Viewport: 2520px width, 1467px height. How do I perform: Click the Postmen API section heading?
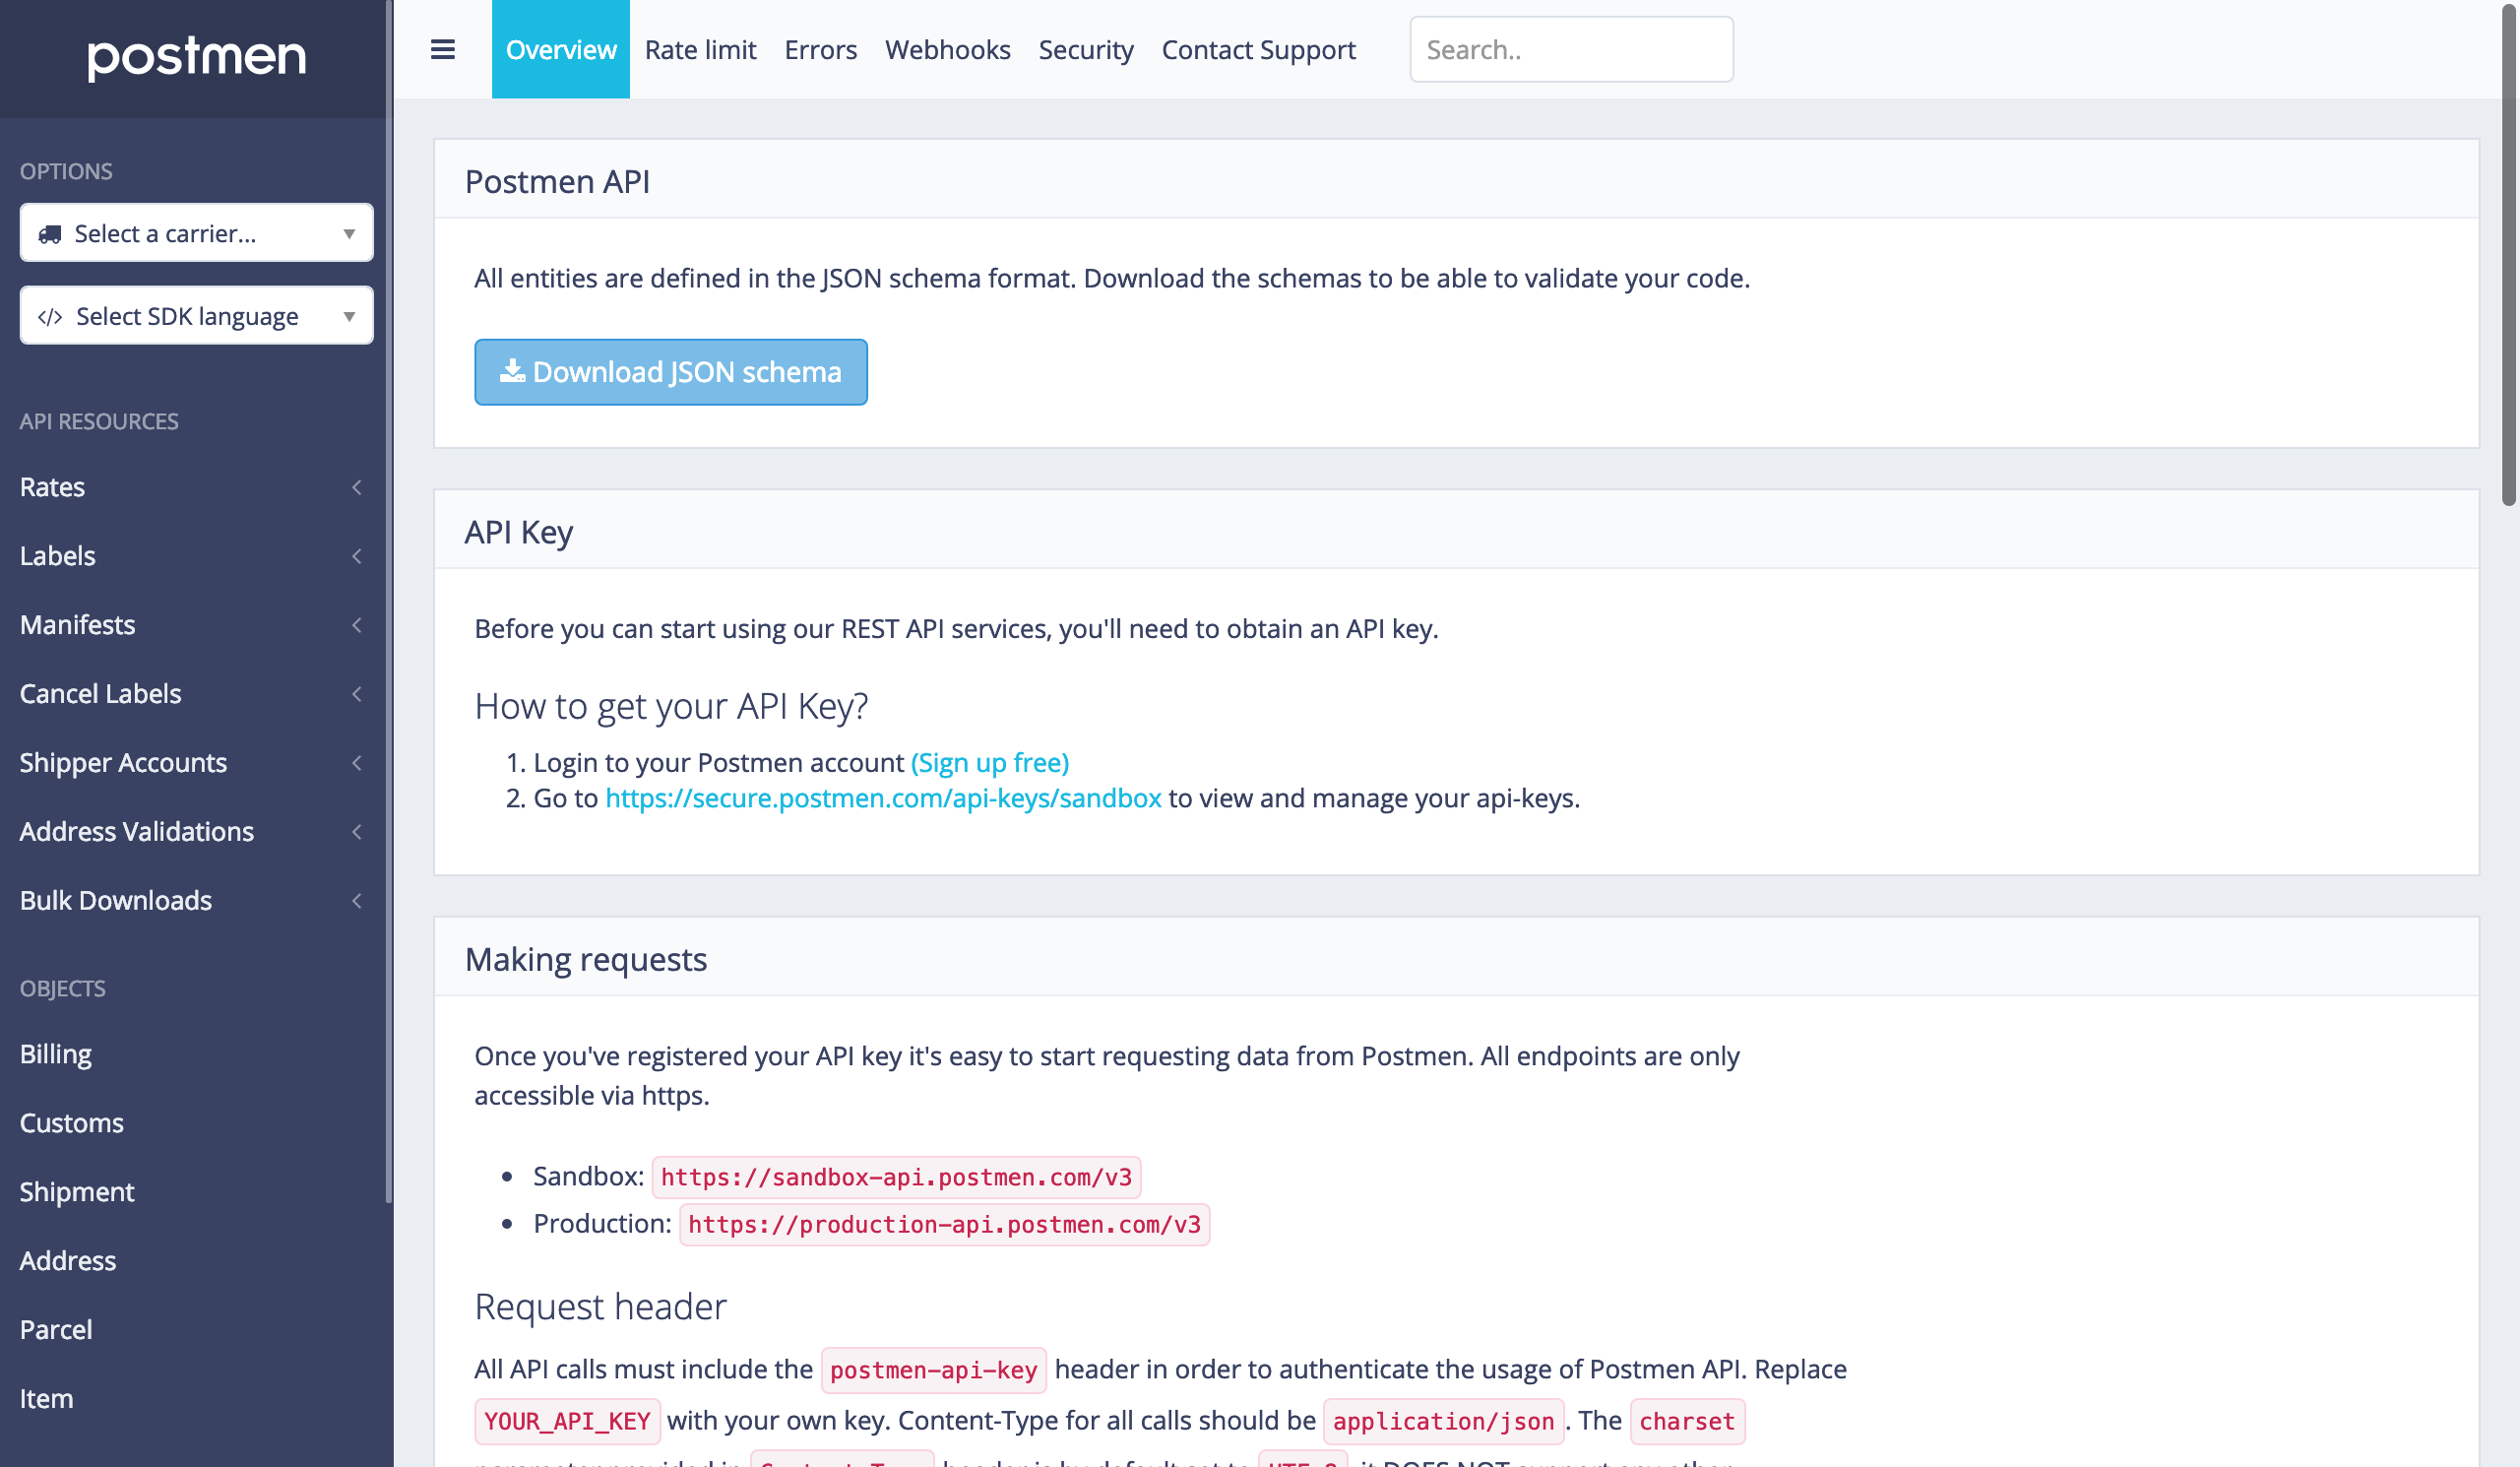click(x=557, y=181)
